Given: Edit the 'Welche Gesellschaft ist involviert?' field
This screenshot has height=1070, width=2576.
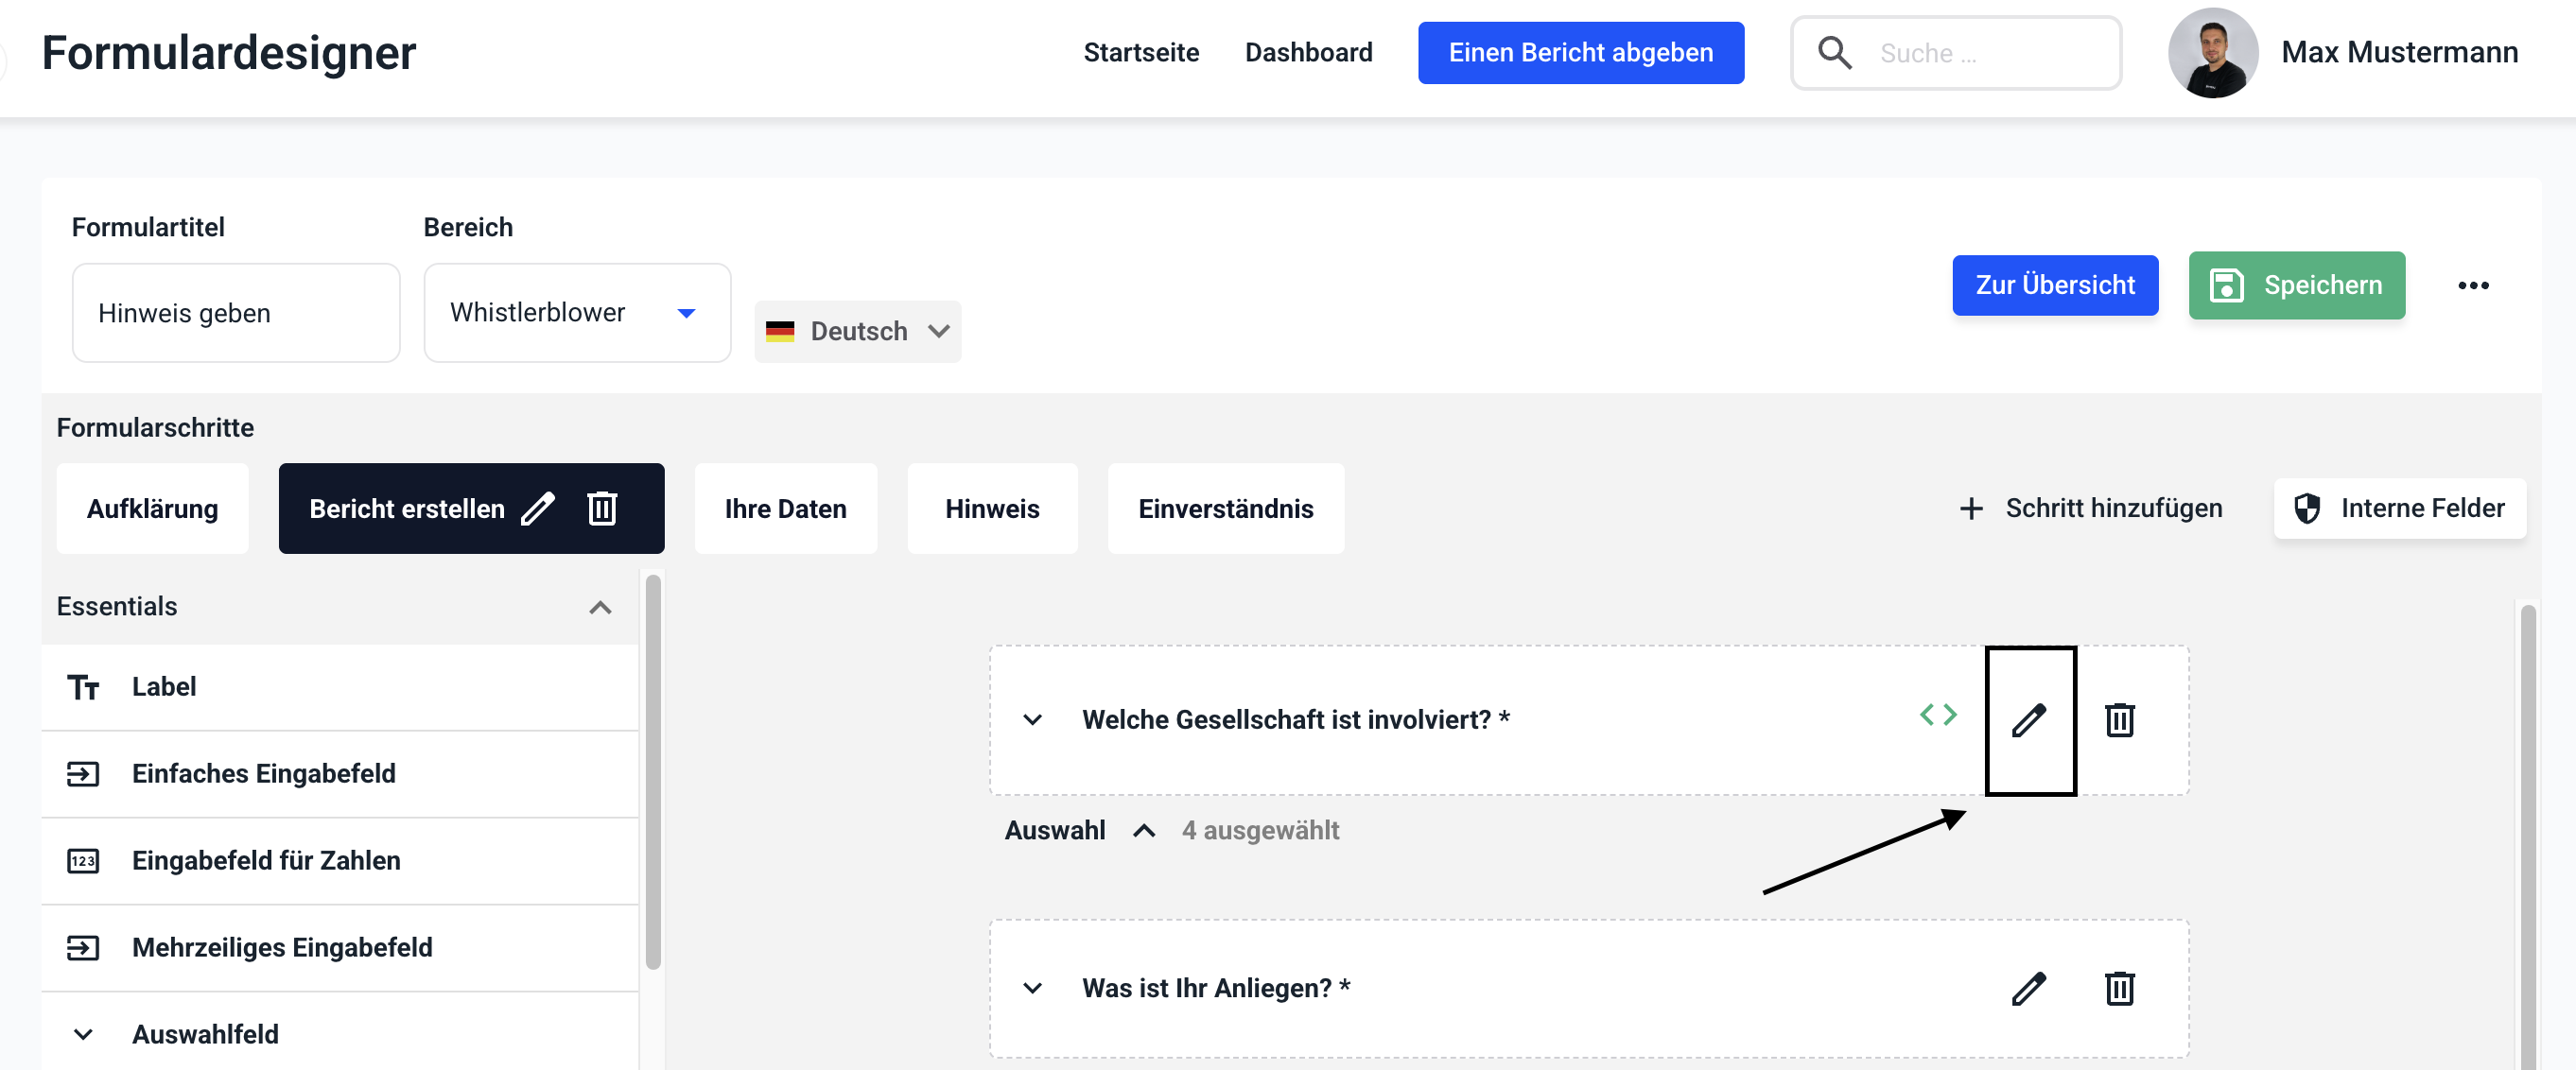Looking at the screenshot, I should tap(2029, 720).
